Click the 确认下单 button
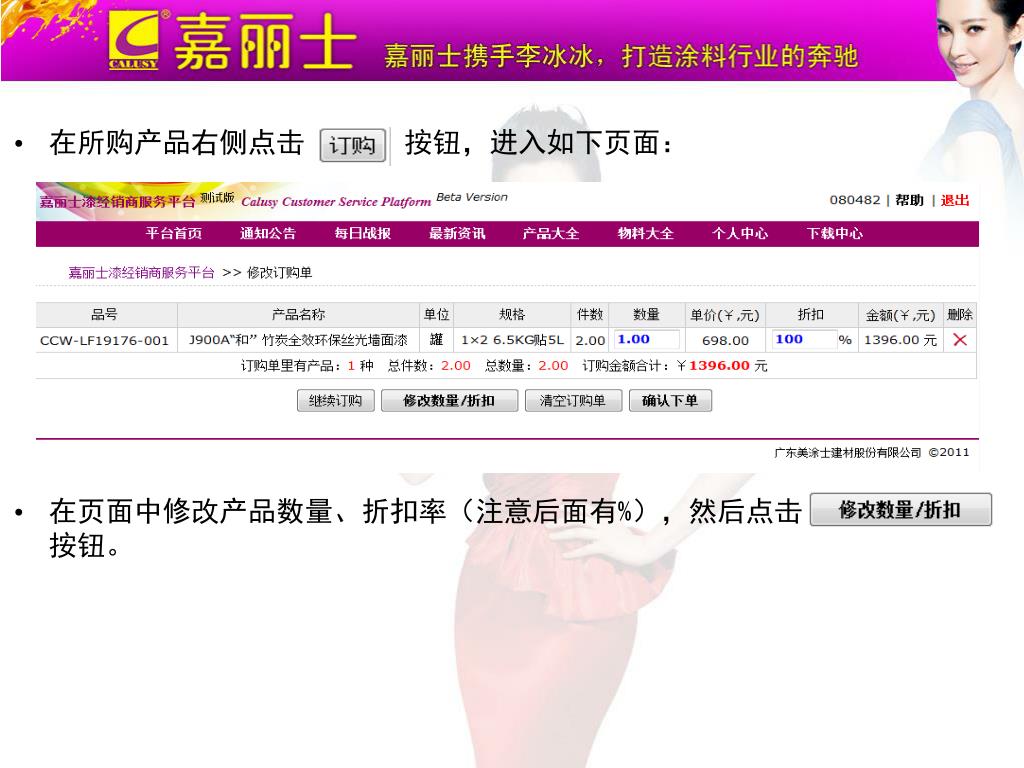This screenshot has width=1024, height=768. pyautogui.click(x=670, y=400)
